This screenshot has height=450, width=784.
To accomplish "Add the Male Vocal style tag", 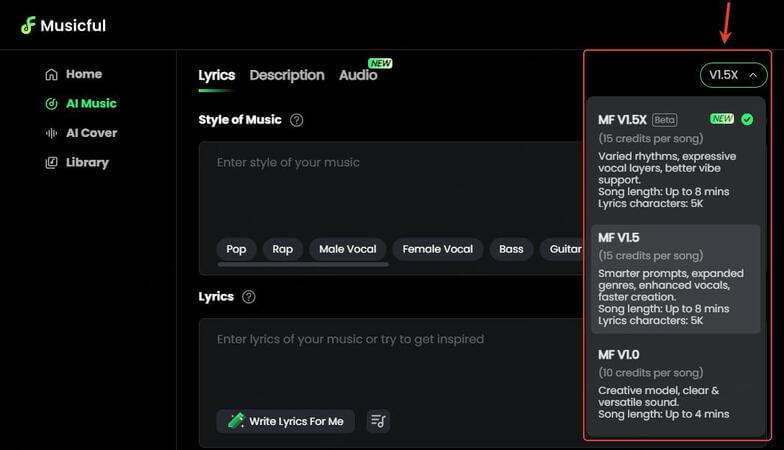I will pyautogui.click(x=348, y=249).
